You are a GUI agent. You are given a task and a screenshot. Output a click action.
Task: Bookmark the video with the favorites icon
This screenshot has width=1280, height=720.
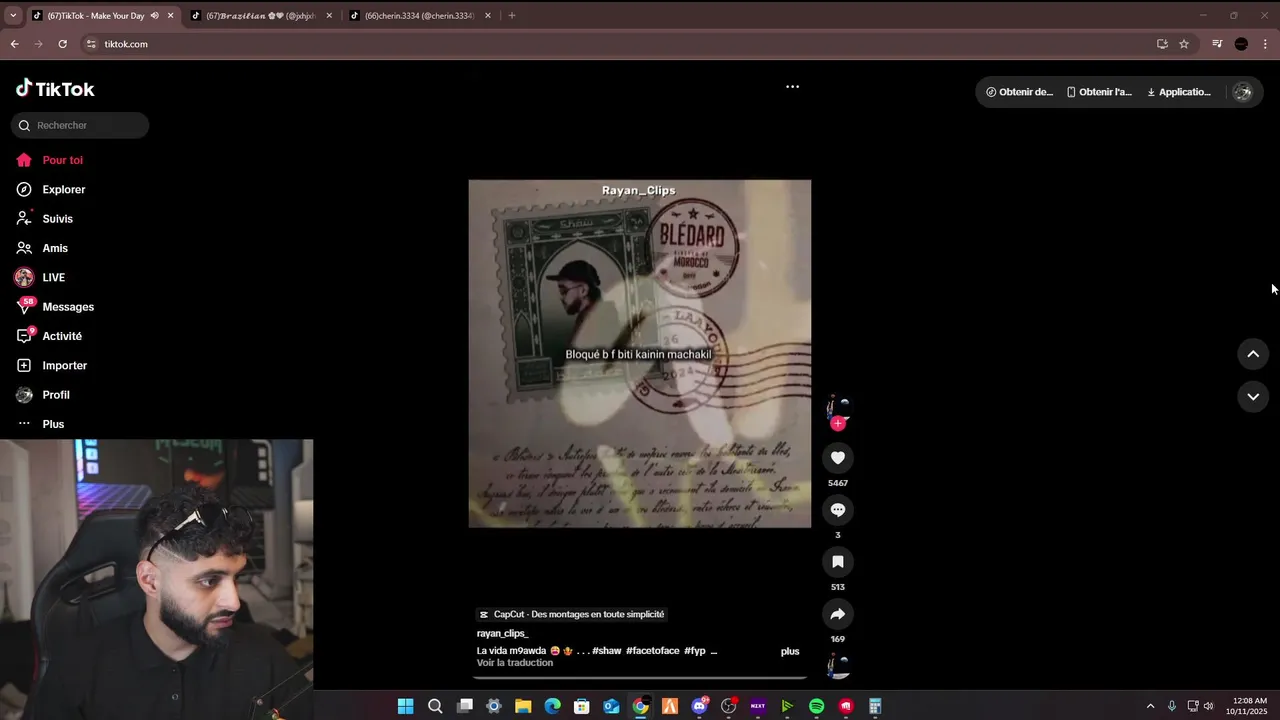tap(838, 562)
